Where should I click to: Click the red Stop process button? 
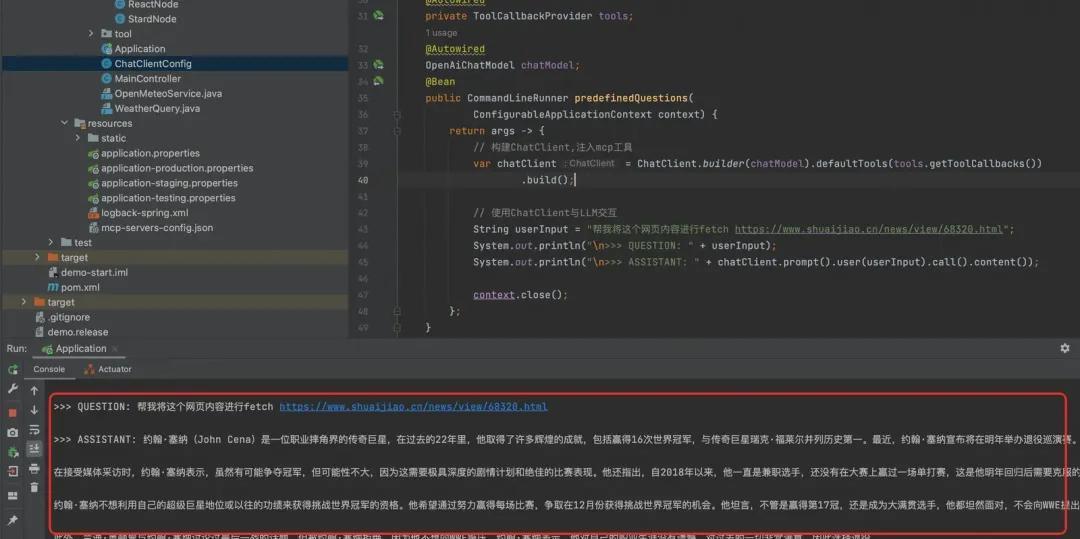(x=13, y=412)
